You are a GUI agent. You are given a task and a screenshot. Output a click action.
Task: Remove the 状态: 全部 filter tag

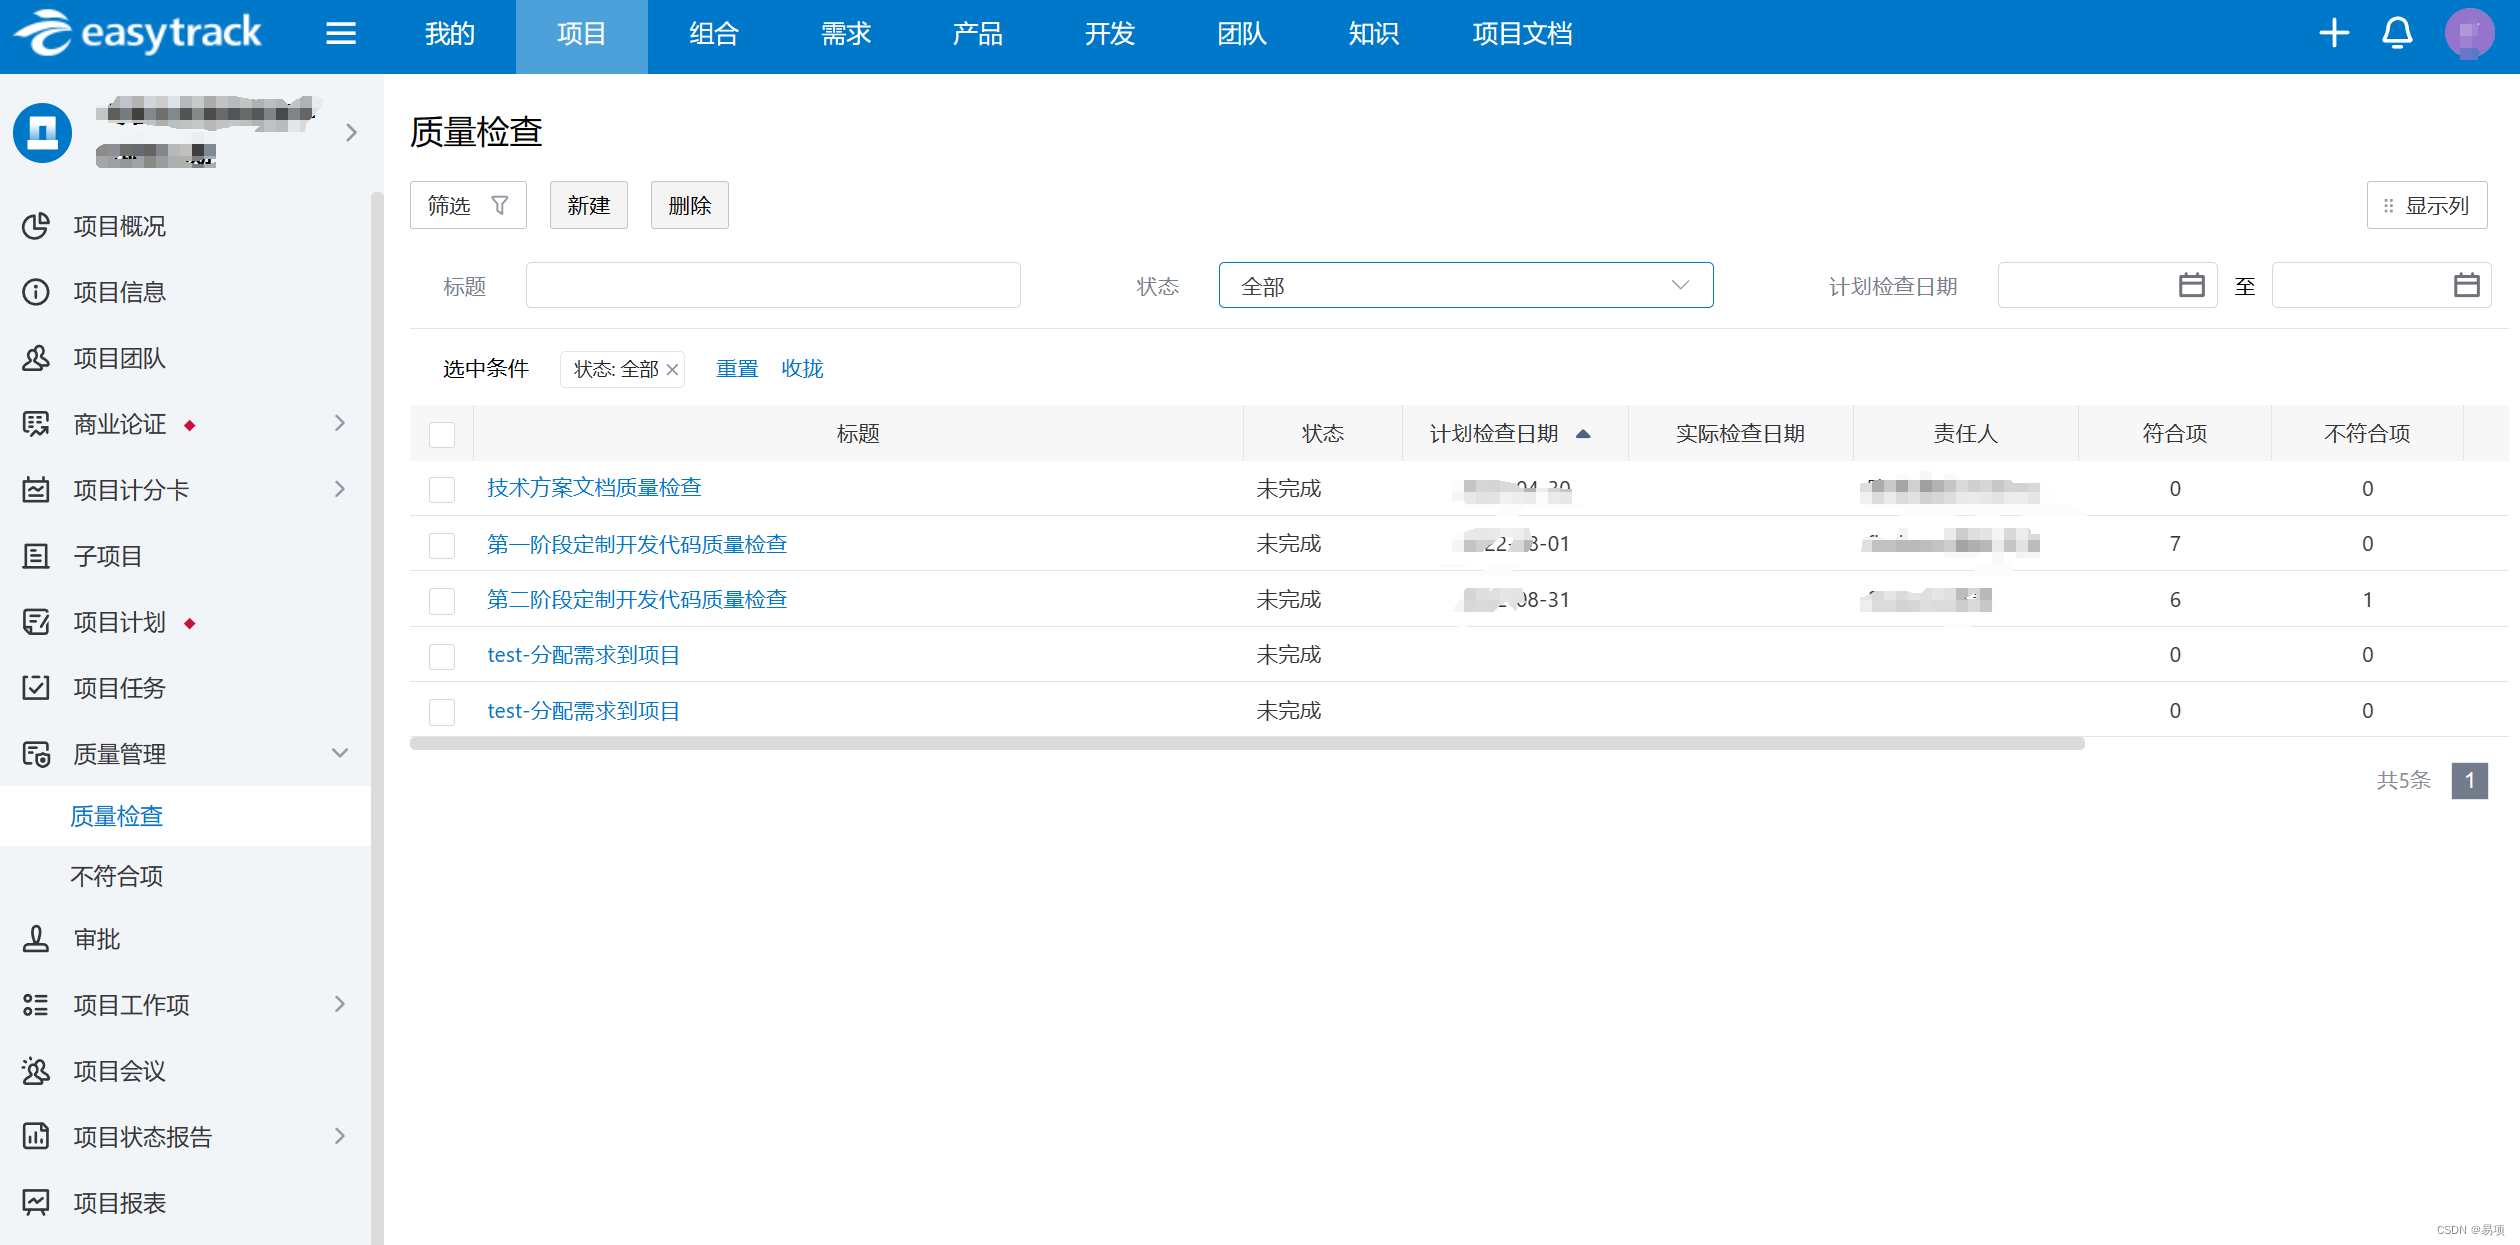coord(672,370)
